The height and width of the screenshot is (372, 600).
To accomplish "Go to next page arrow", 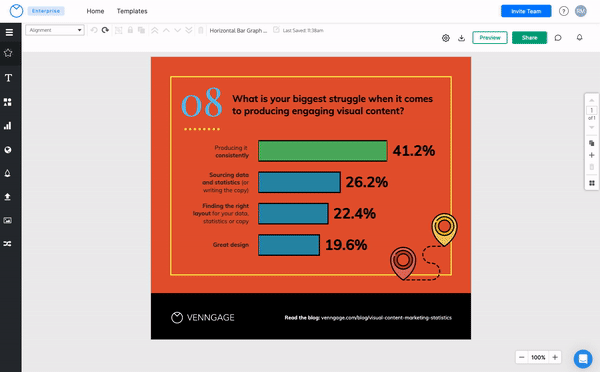I will point(592,127).
